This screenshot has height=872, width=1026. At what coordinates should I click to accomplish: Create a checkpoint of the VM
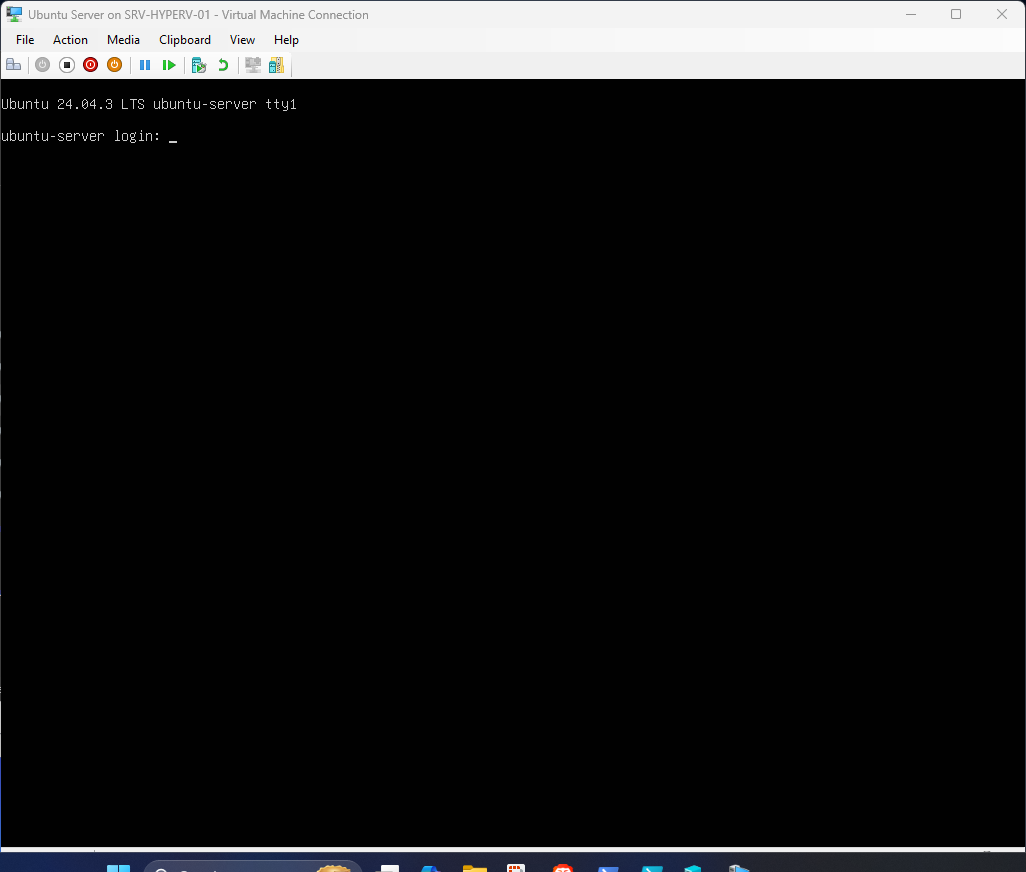click(198, 64)
